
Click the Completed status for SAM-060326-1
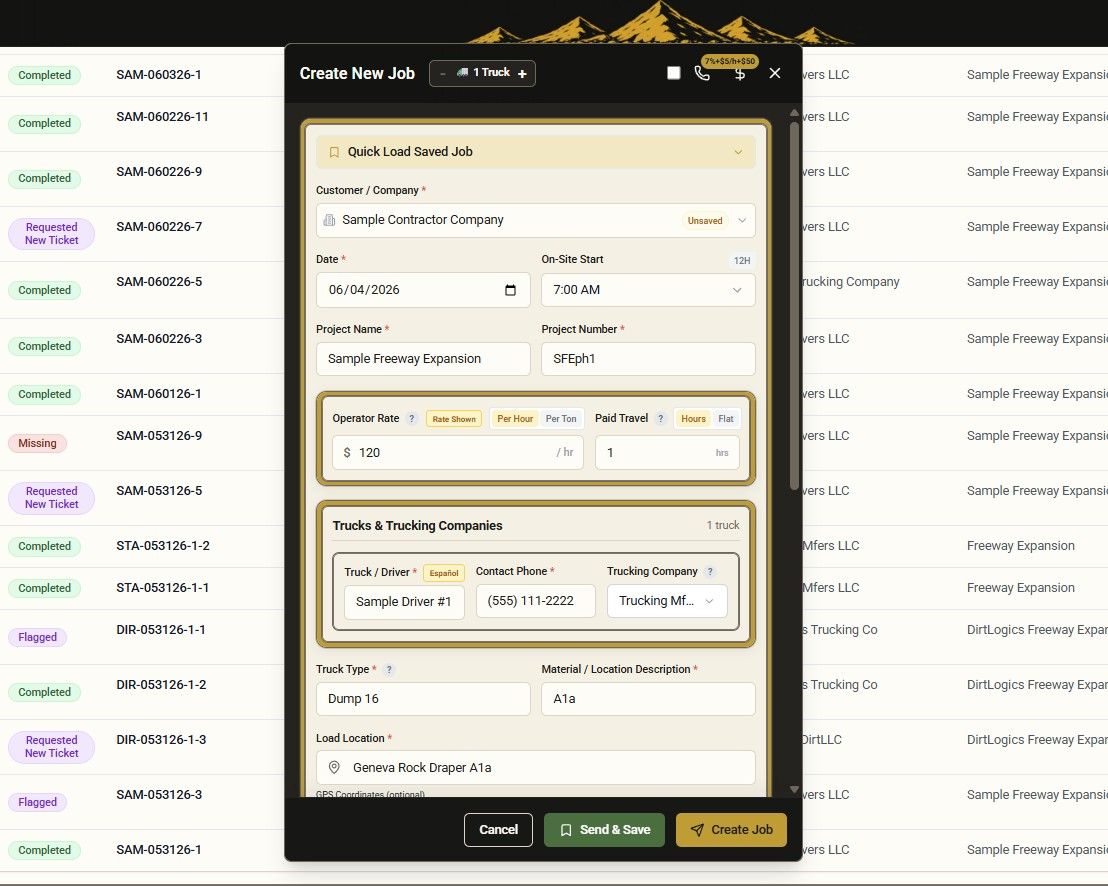pos(45,76)
